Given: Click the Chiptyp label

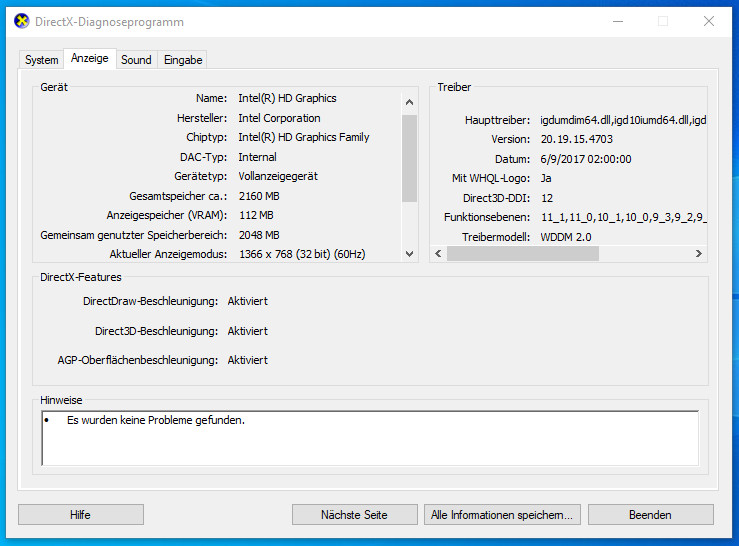Looking at the screenshot, I should coord(206,137).
